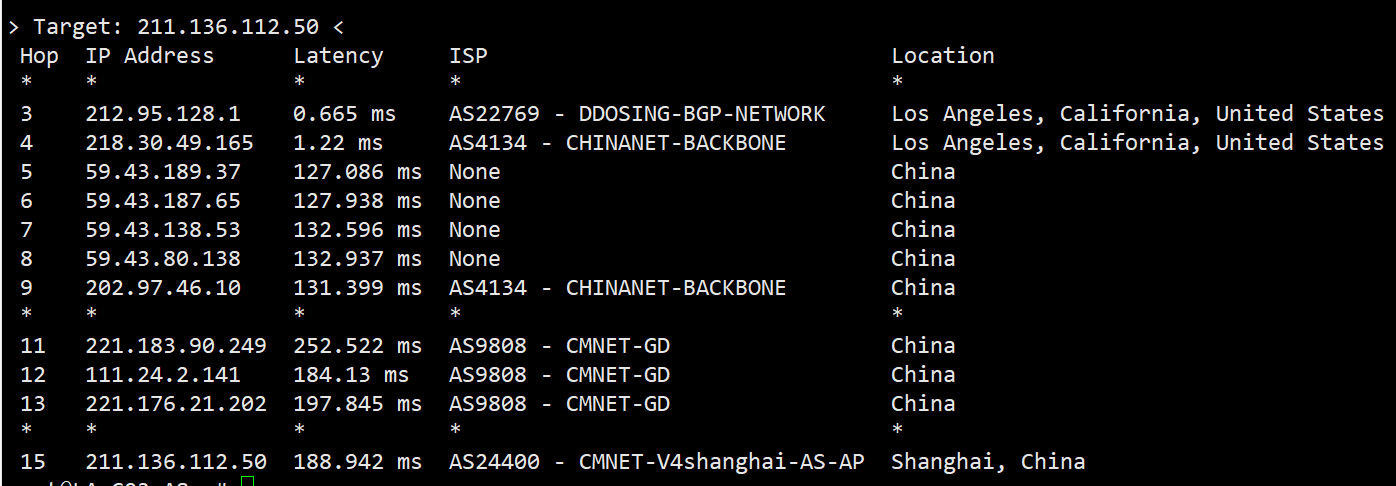The height and width of the screenshot is (486, 1396).
Task: Click the IP Address column header
Action: click(150, 56)
